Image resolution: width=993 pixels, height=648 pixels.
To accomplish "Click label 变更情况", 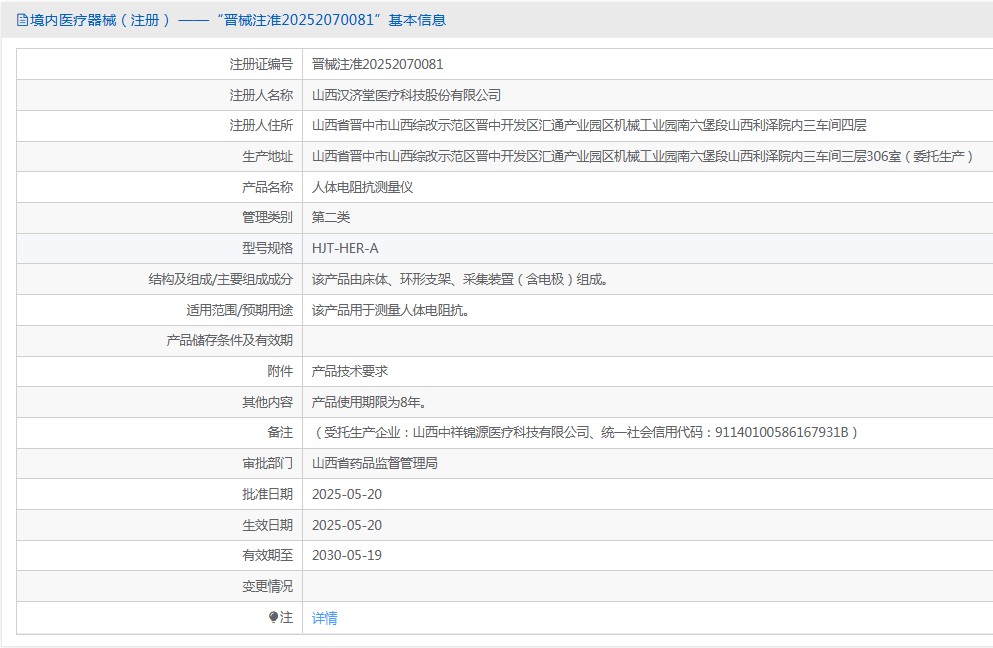I will click(267, 586).
